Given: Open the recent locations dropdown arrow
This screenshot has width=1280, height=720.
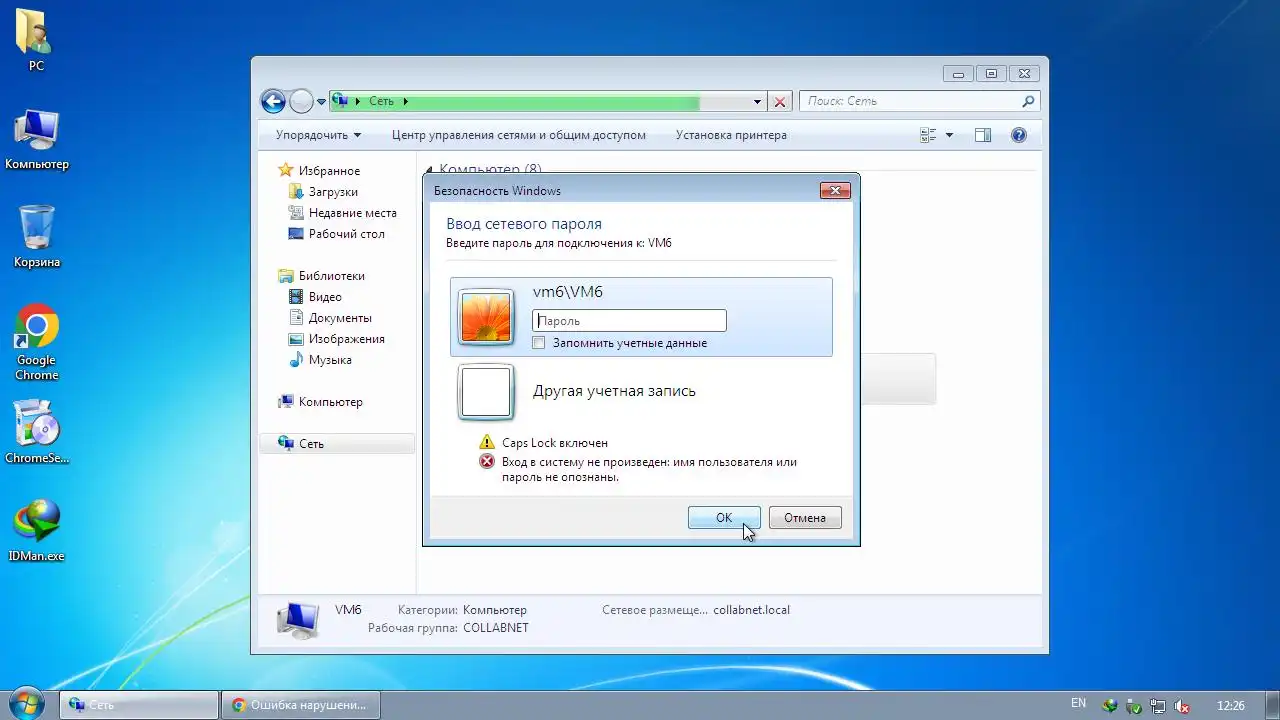Looking at the screenshot, I should [321, 101].
